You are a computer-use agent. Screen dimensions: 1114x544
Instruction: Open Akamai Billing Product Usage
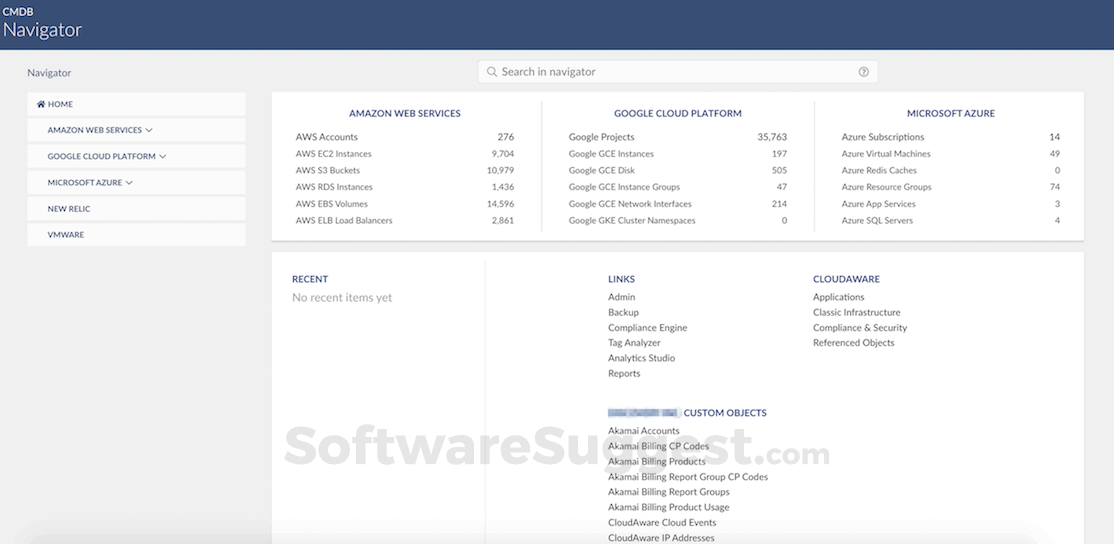coord(669,507)
